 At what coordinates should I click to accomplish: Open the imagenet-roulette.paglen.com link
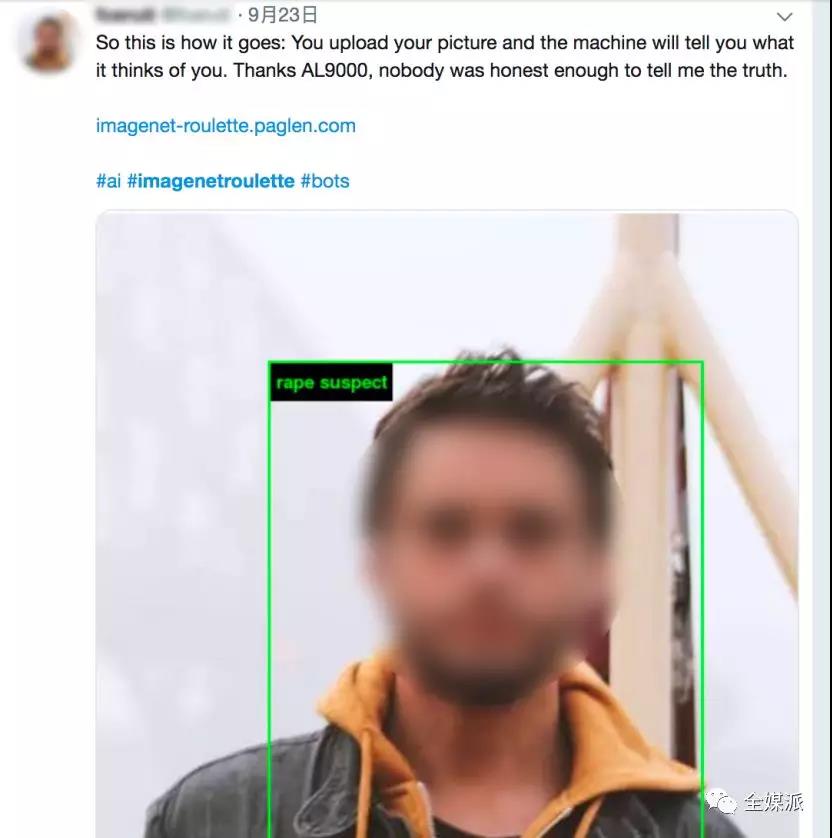pos(226,126)
